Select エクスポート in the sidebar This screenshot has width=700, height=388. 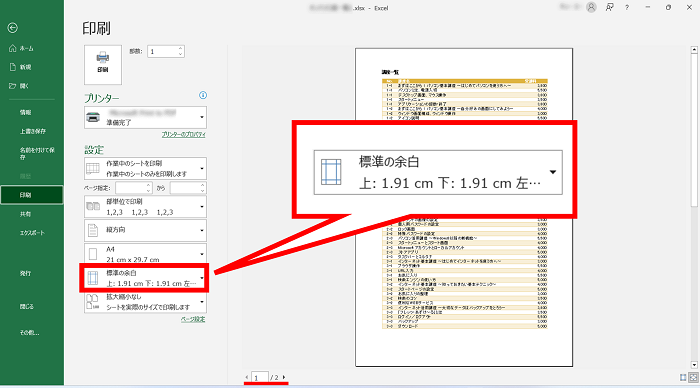[32, 233]
